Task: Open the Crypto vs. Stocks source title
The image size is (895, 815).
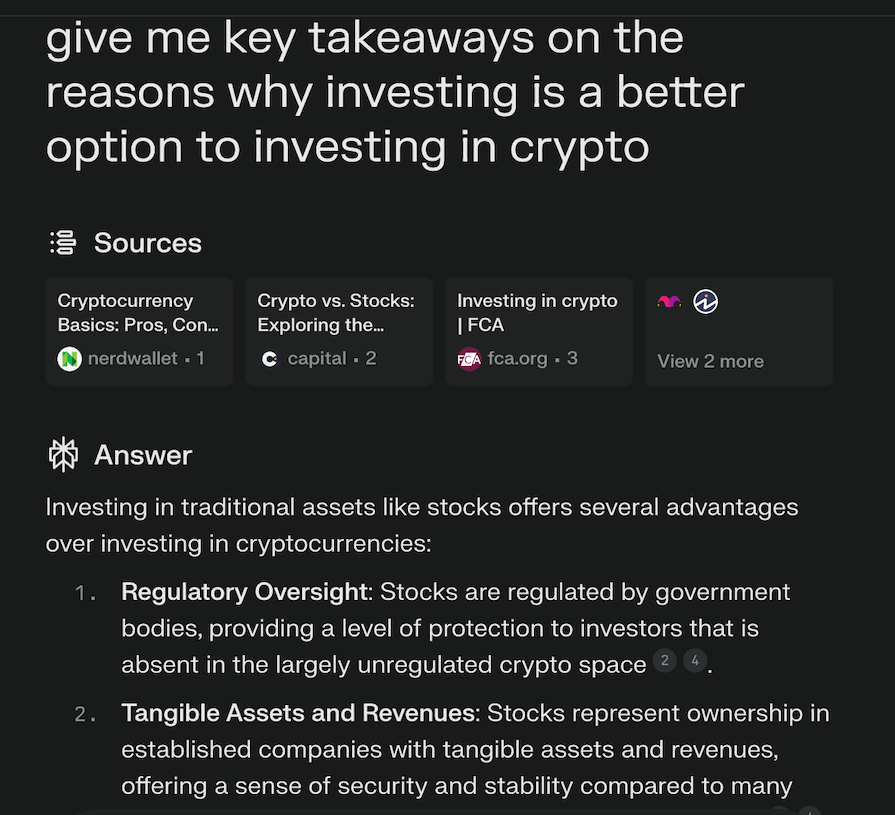Action: pyautogui.click(x=336, y=312)
